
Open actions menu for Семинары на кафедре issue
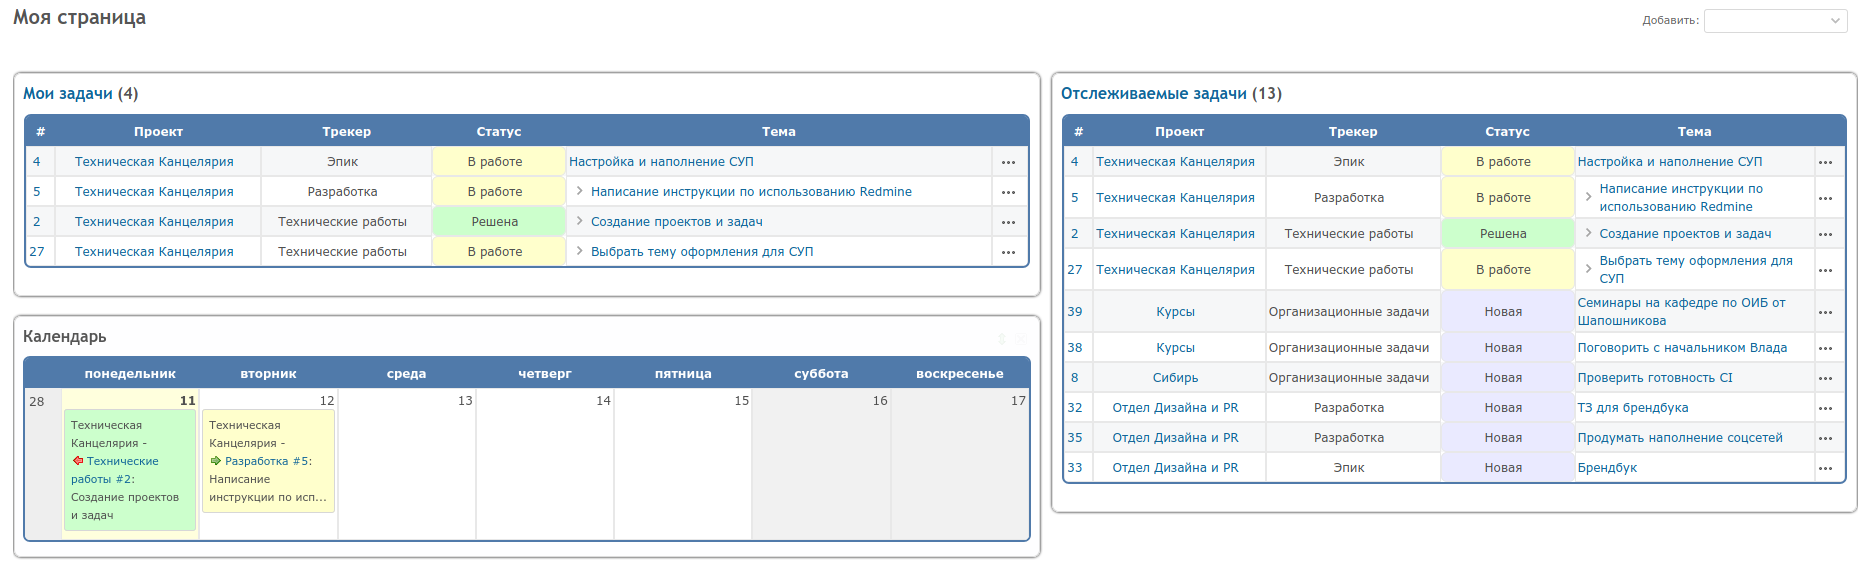coord(1825,312)
